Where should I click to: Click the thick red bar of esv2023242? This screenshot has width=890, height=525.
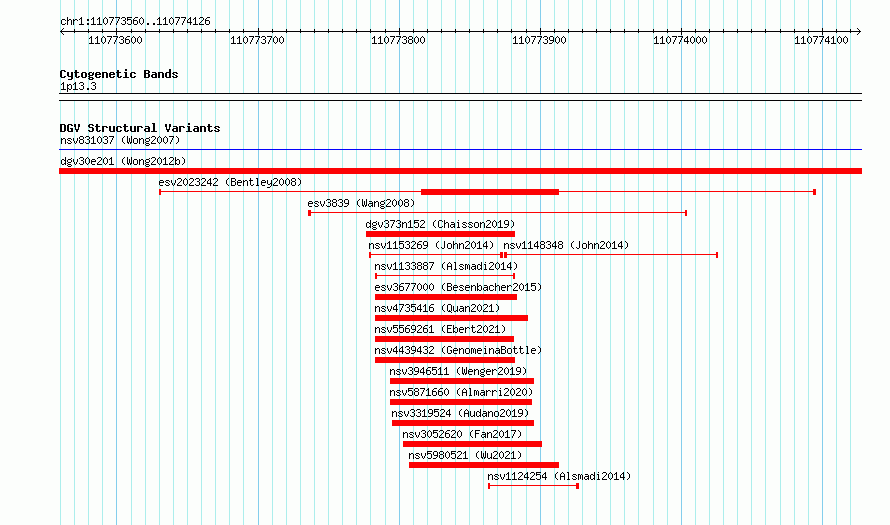click(x=490, y=192)
